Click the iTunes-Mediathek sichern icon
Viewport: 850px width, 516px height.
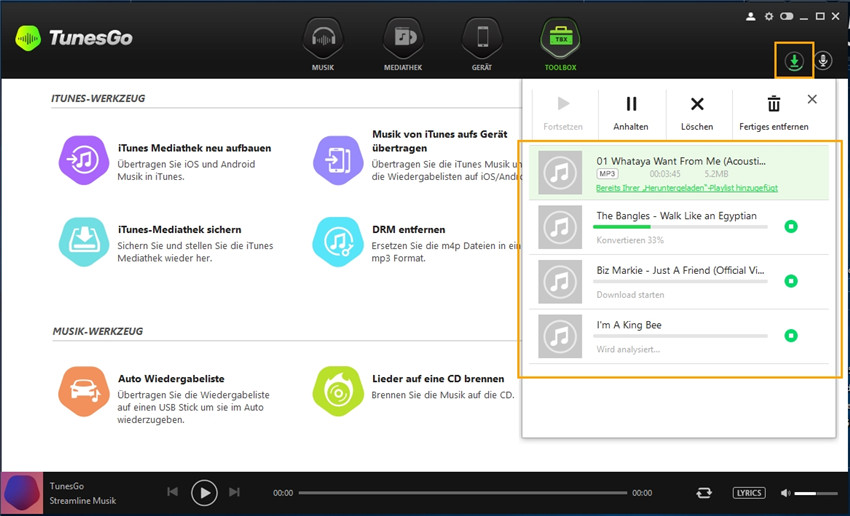coord(86,241)
